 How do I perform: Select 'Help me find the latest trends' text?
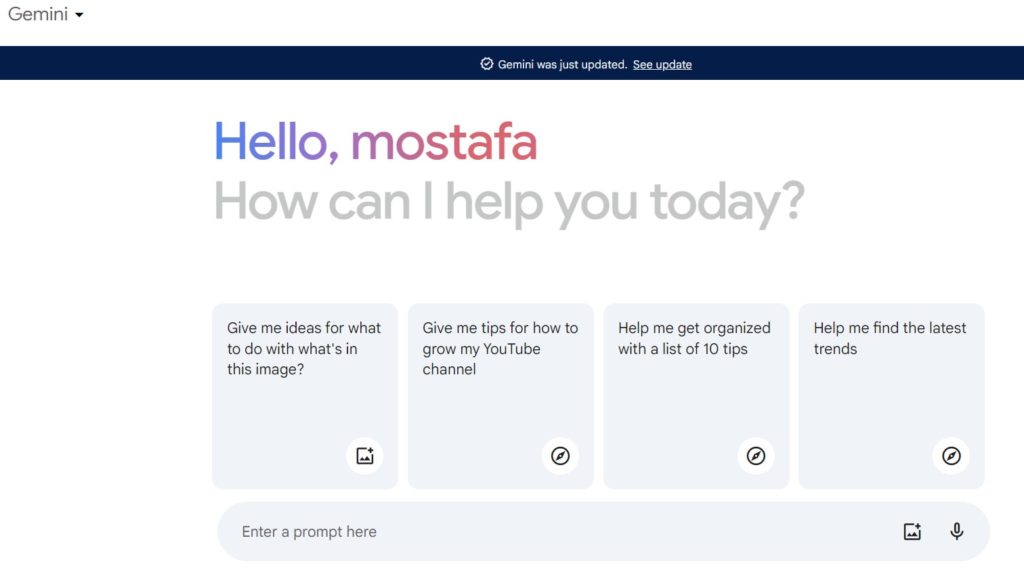tap(890, 338)
